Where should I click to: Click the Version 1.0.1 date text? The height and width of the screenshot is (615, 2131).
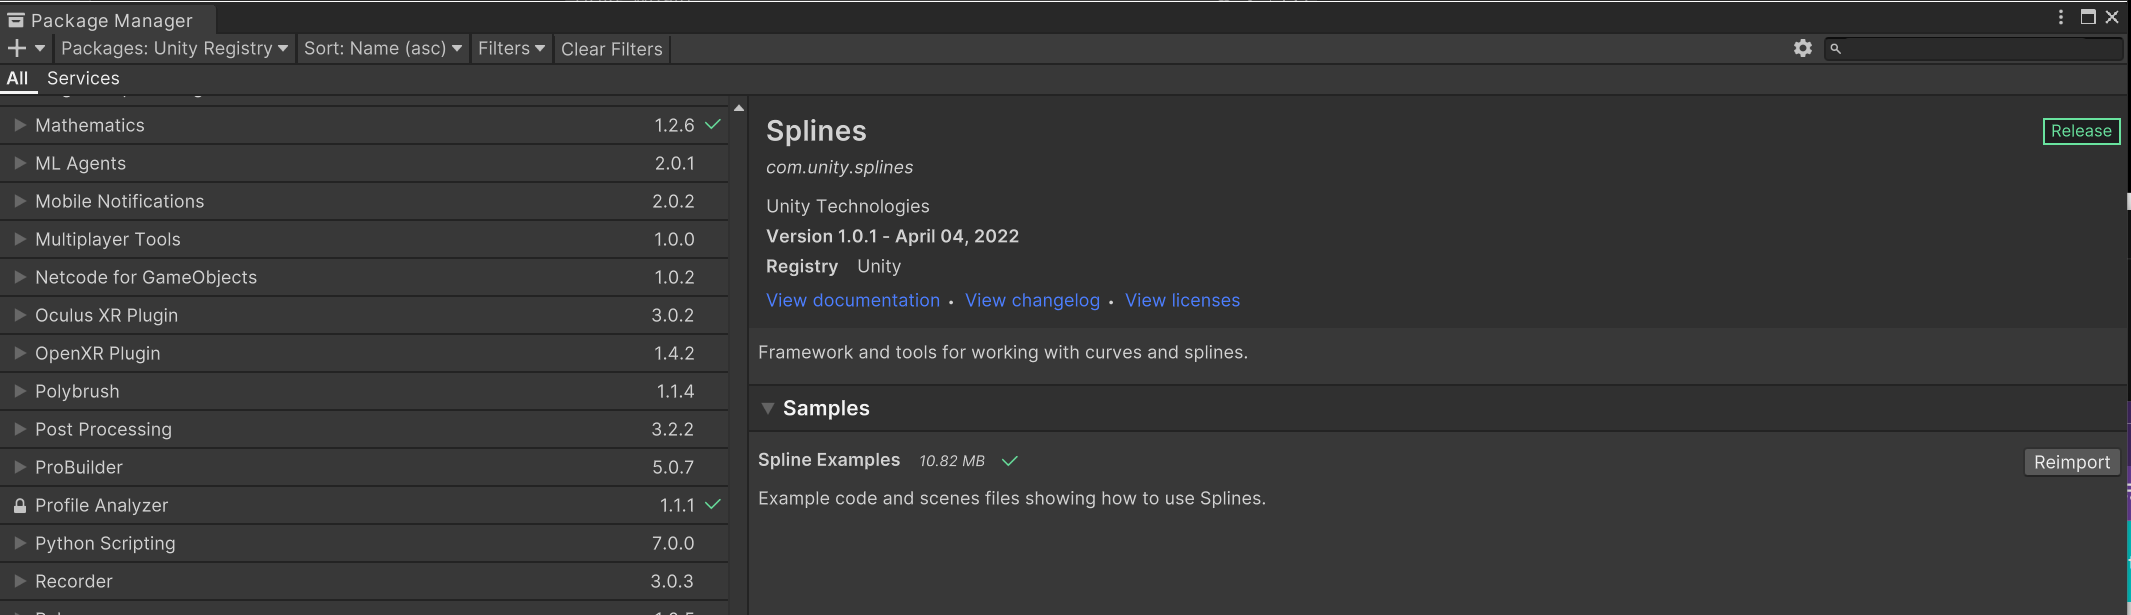(892, 236)
